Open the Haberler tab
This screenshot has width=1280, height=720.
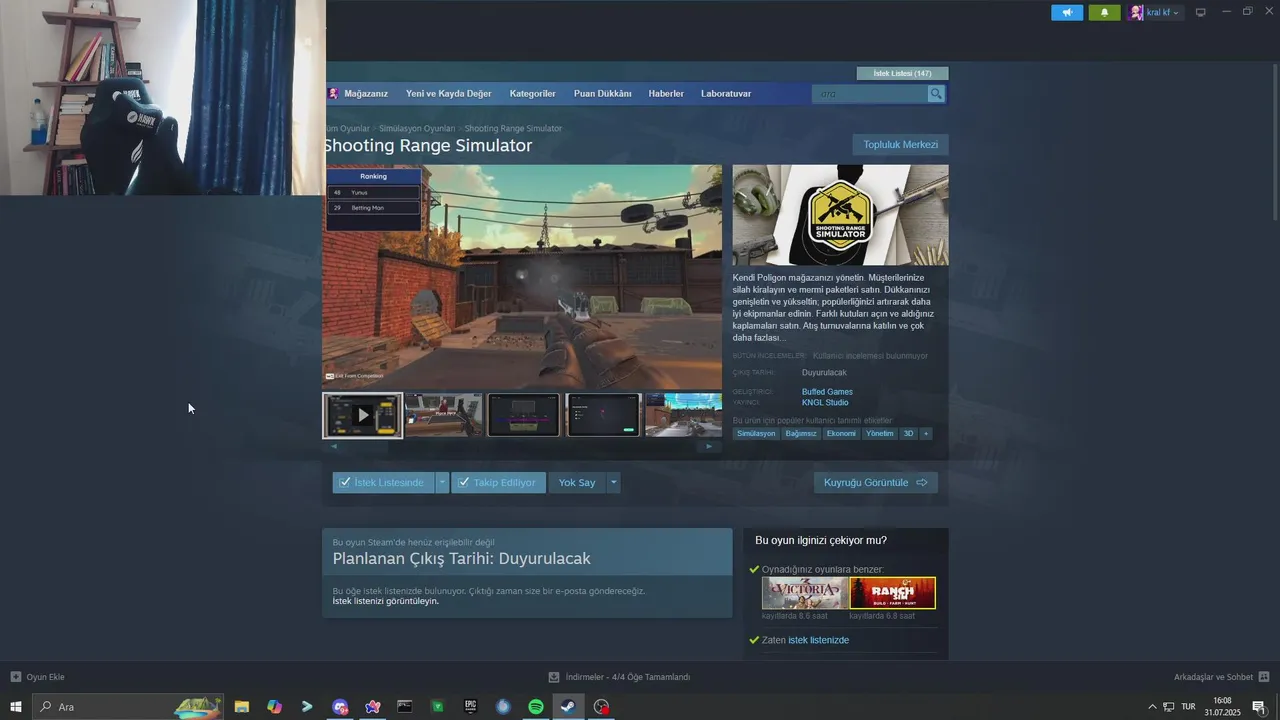(666, 93)
